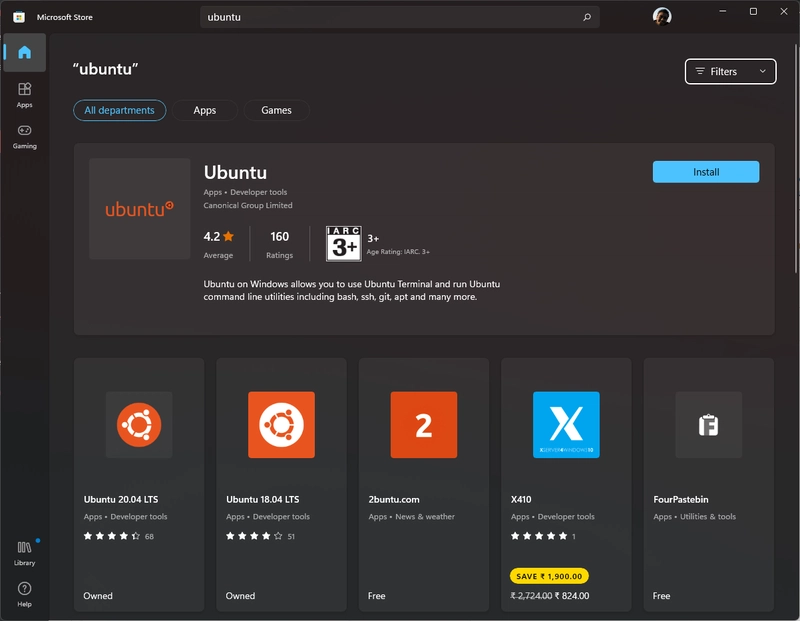800x621 pixels.
Task: Click Free label under 2buntu.com
Action: [377, 595]
